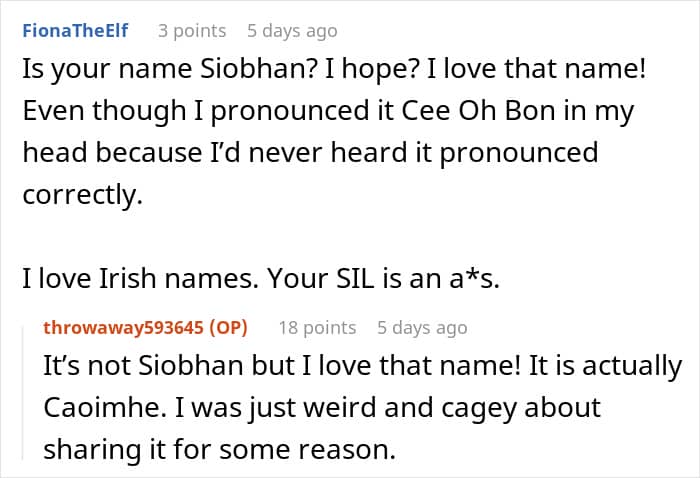Open the timestamp link on throwaway593645's reply

[422, 327]
